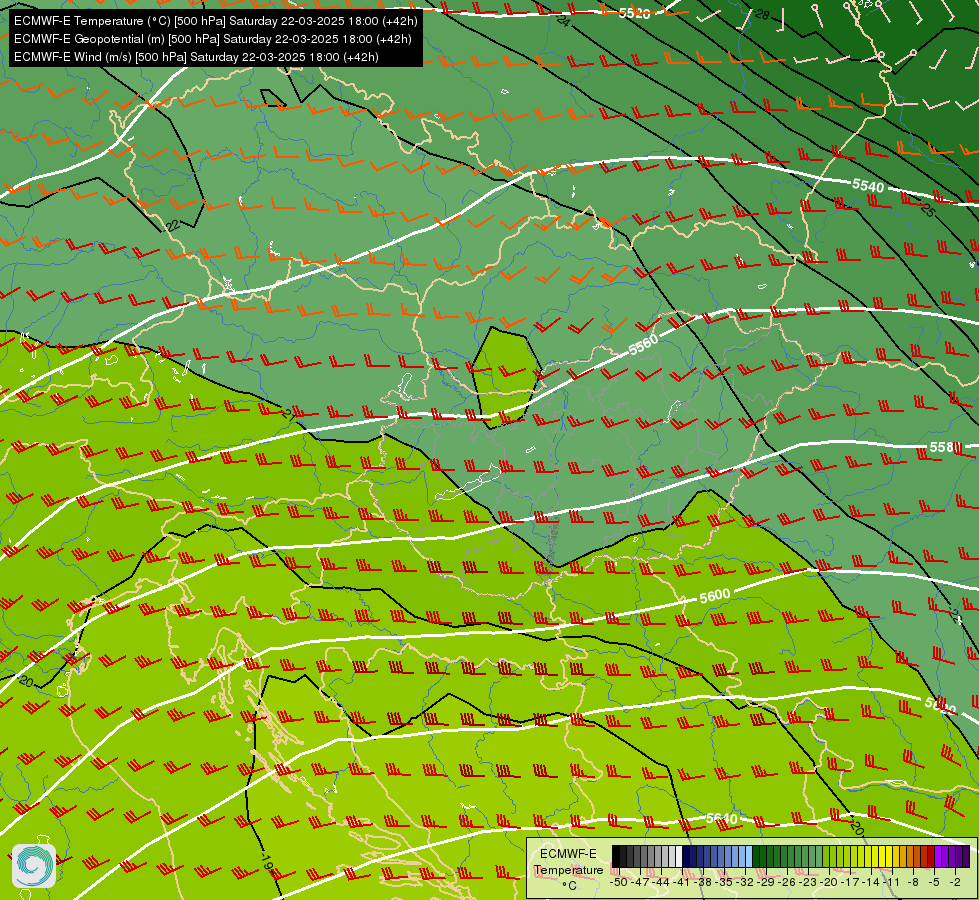Click the '-14' legend value
The image size is (979, 900).
871,882
